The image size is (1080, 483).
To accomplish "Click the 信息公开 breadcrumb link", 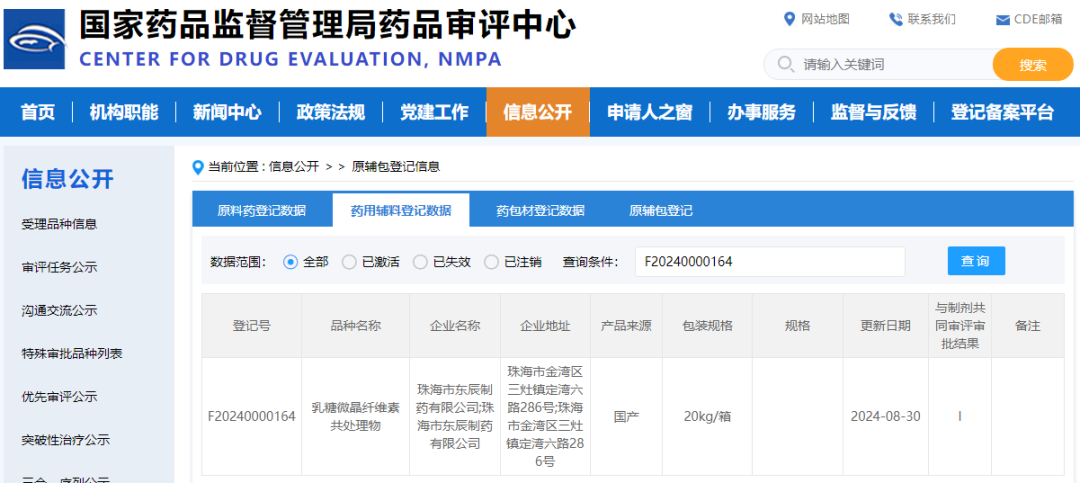I will (x=293, y=167).
